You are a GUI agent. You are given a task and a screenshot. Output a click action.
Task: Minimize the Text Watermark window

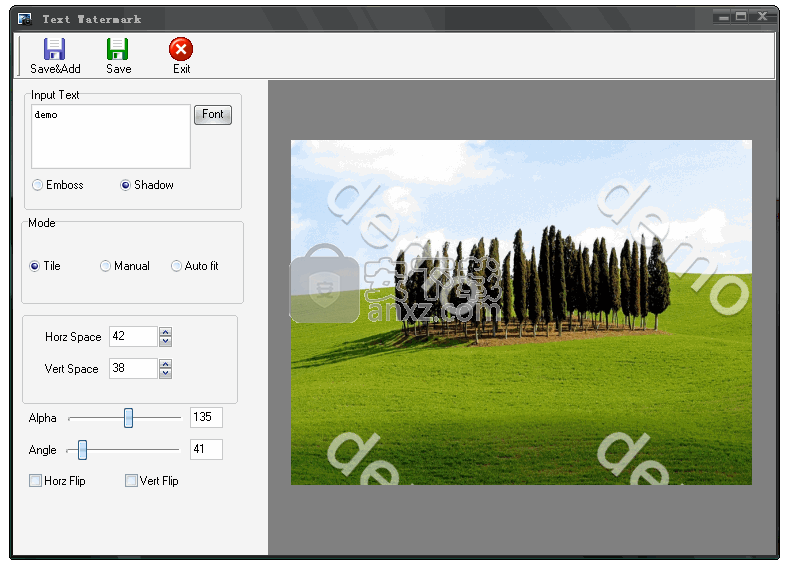point(724,18)
